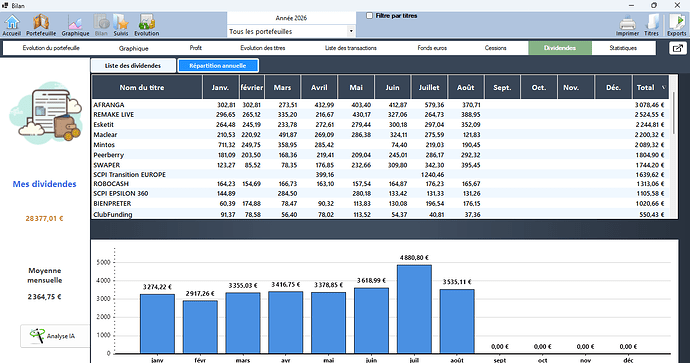This screenshot has height=363, width=690.
Task: Switch to Evolution du portefeuille tab
Action: (x=51, y=48)
